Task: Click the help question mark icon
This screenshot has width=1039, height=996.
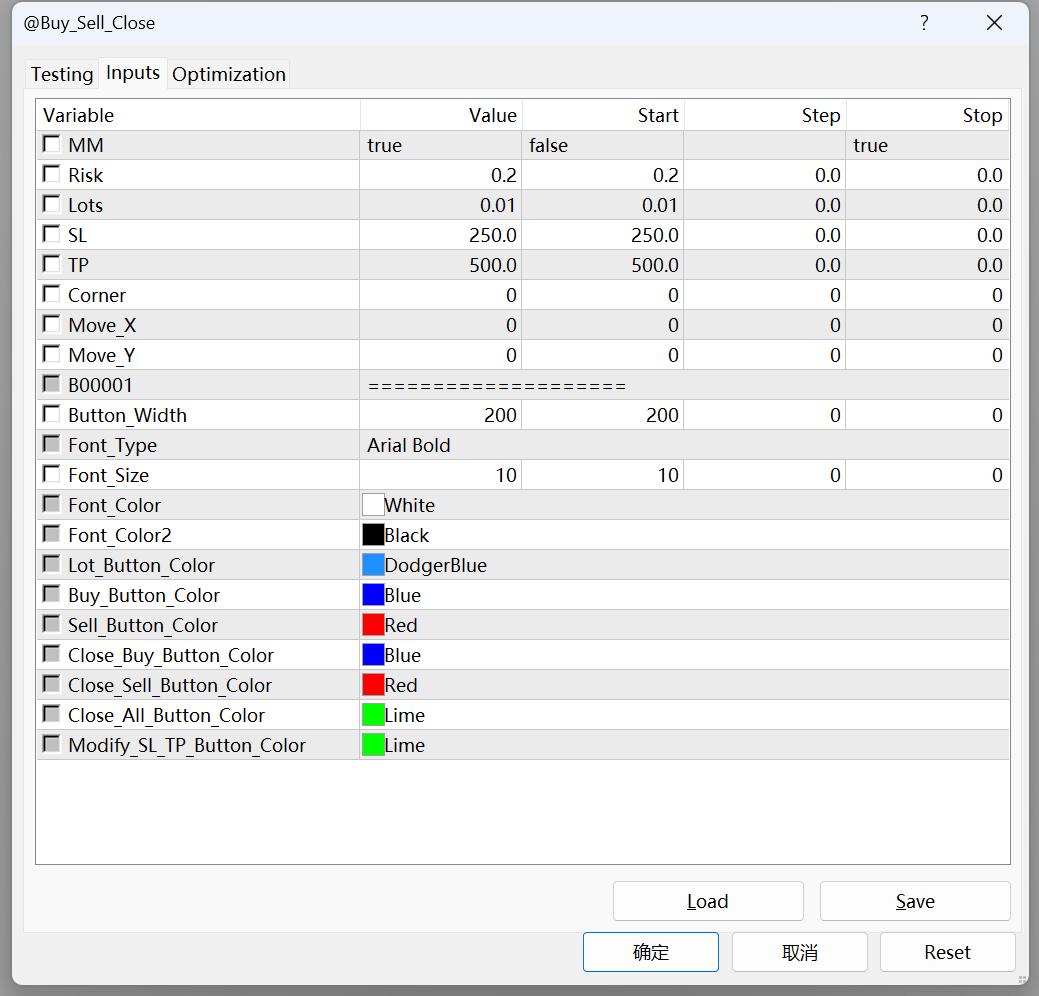Action: tap(924, 23)
